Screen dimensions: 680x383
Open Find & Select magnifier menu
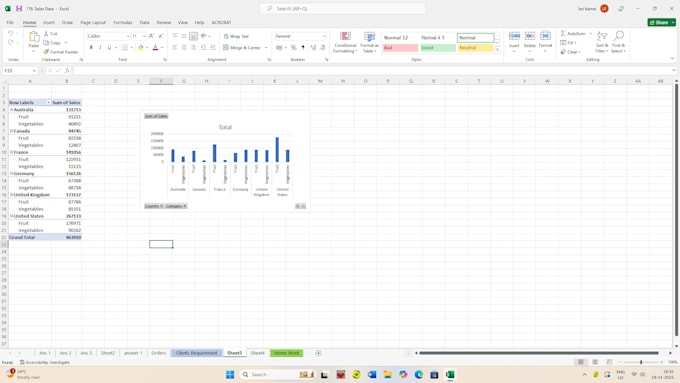pyautogui.click(x=618, y=42)
